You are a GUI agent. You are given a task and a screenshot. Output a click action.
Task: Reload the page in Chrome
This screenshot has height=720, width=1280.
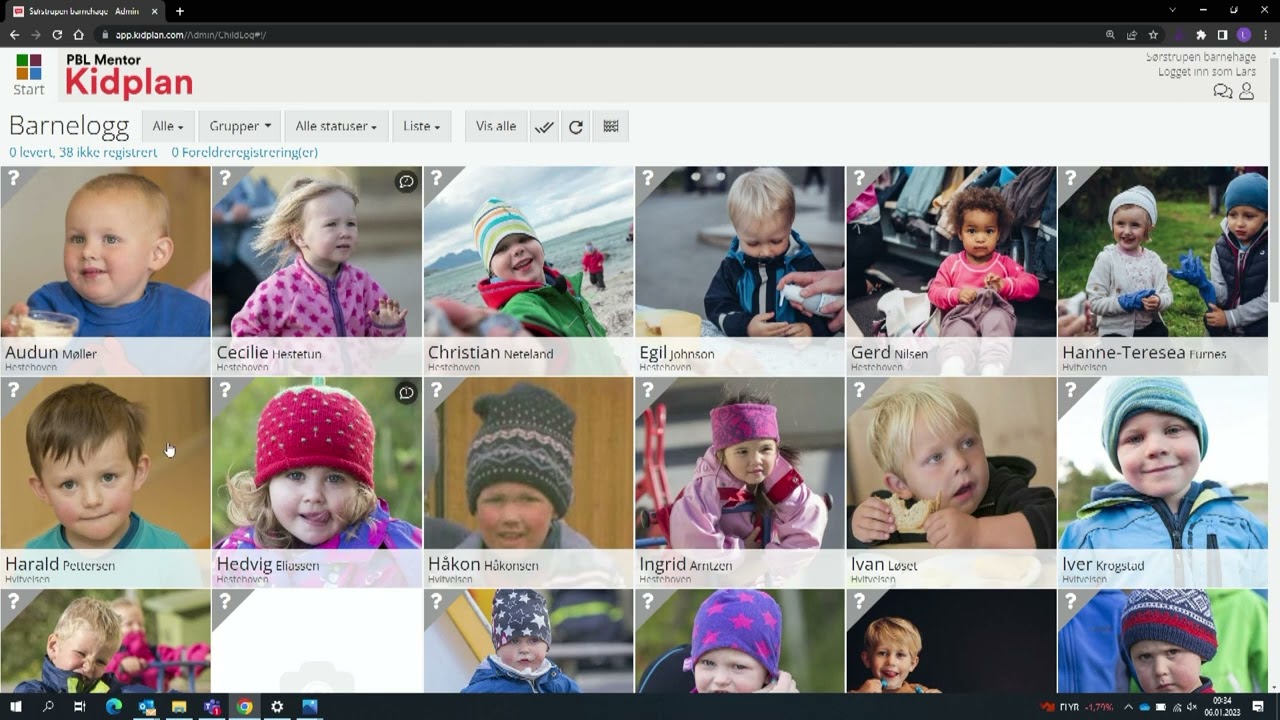(x=57, y=35)
